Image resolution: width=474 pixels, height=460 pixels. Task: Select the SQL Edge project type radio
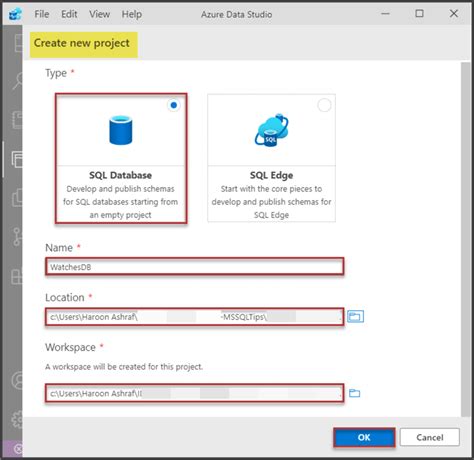pos(324,105)
